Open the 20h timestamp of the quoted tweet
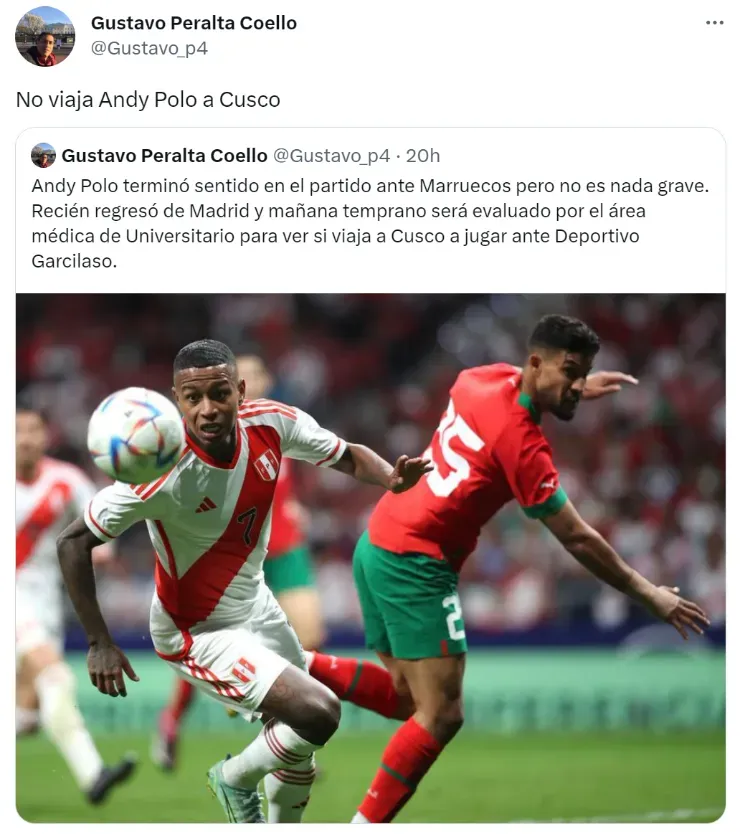 [x=423, y=155]
